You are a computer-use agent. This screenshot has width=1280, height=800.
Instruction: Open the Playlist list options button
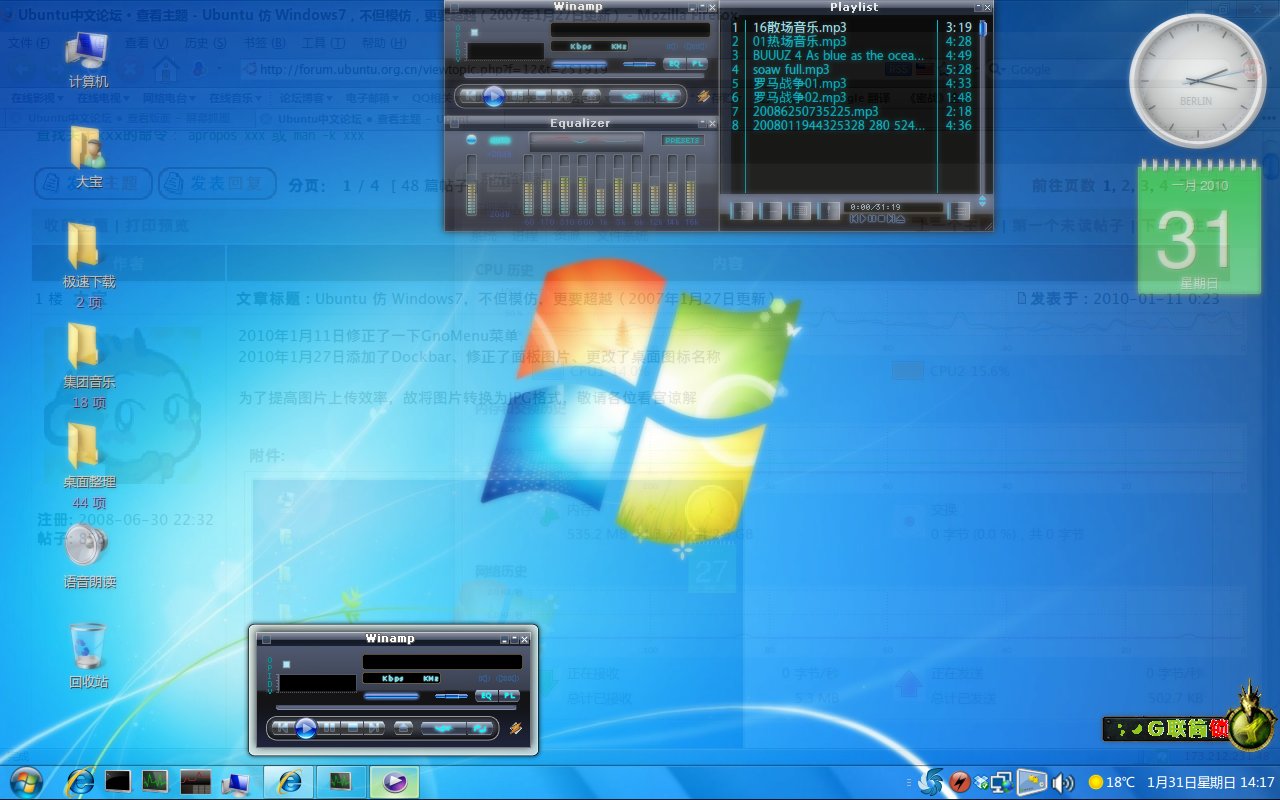pyautogui.click(x=959, y=210)
